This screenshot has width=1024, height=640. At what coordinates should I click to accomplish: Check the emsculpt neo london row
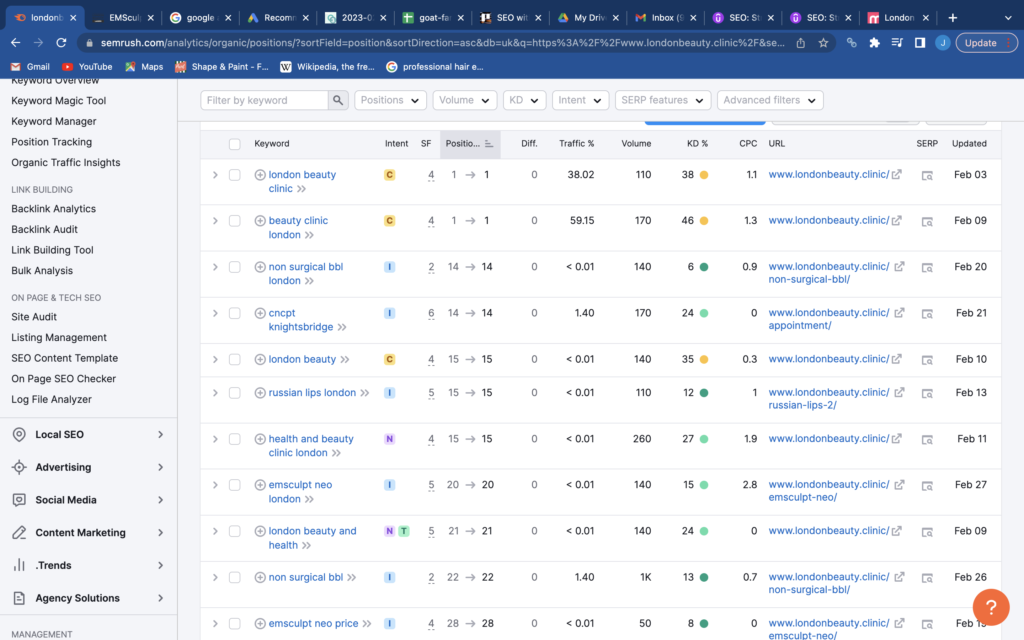[234, 485]
